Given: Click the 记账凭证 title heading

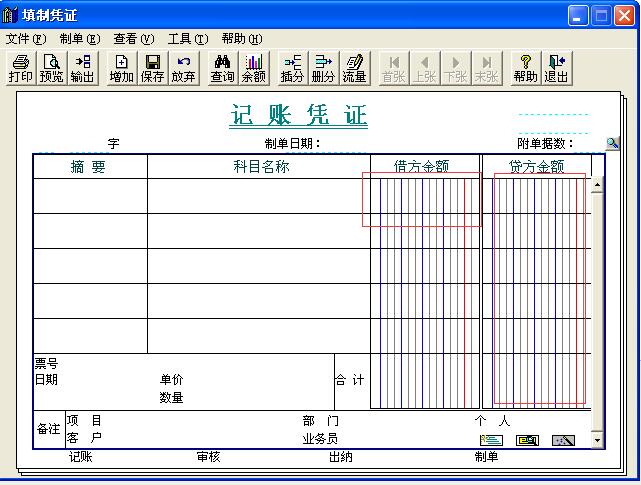Looking at the screenshot, I should click(x=298, y=115).
